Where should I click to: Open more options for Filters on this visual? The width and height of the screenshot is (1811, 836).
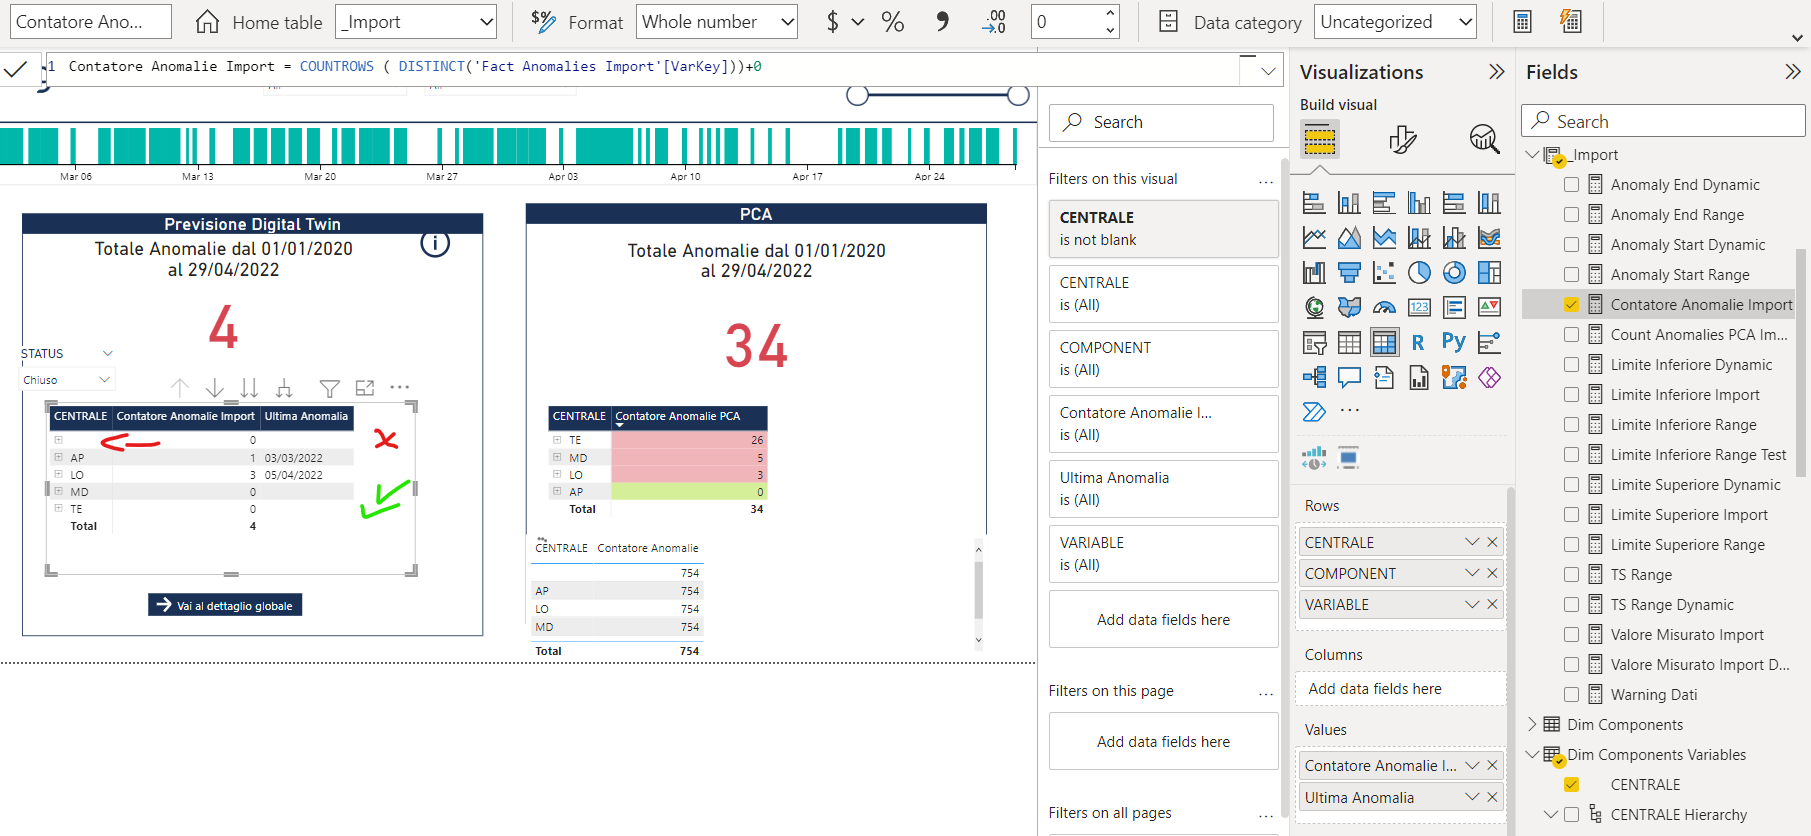point(1266,180)
